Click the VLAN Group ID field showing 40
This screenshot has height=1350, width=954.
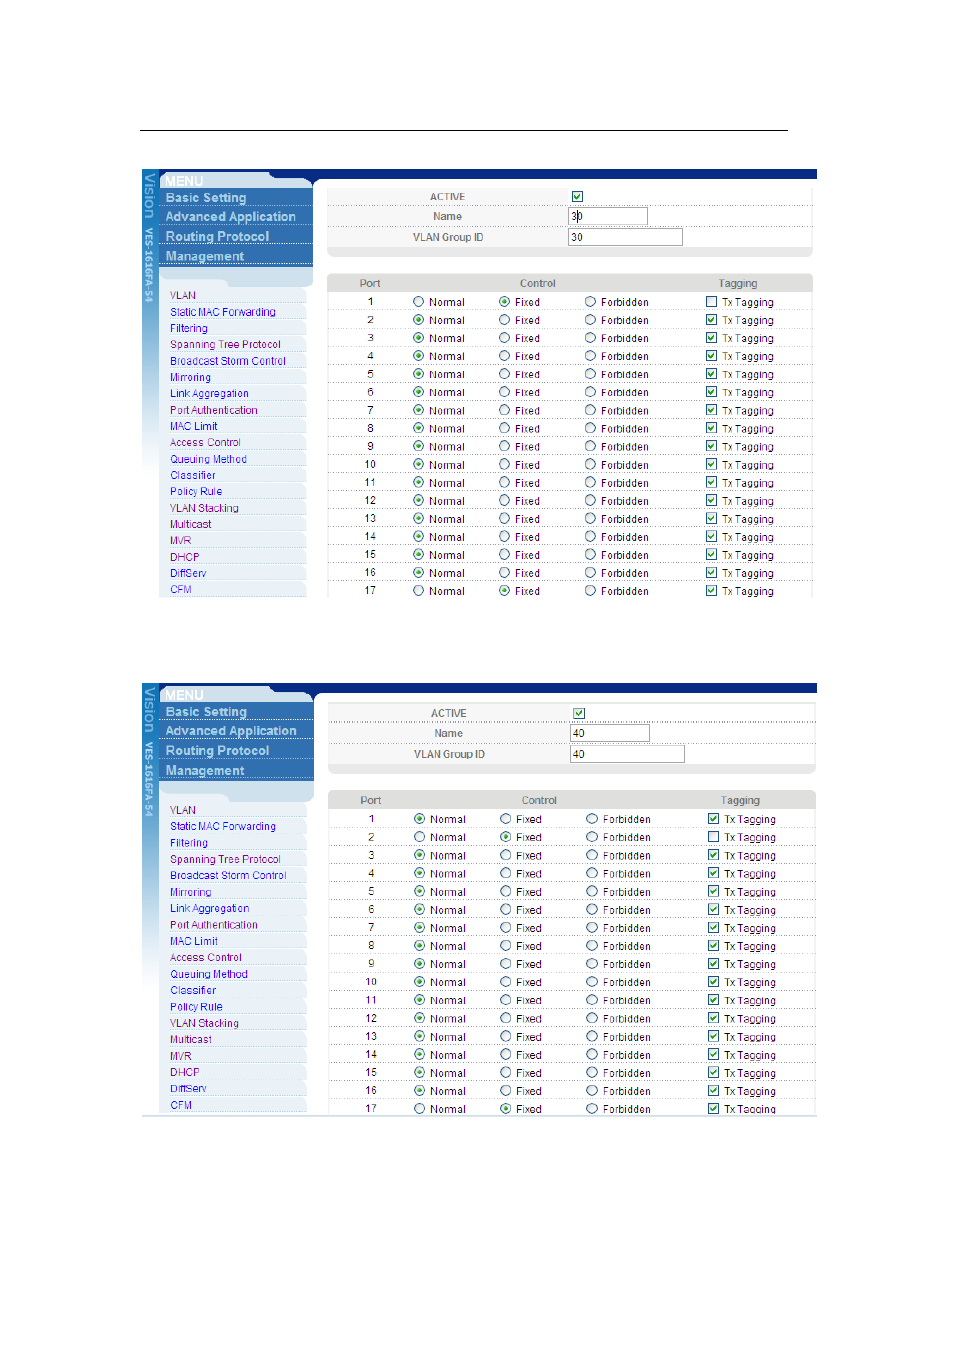click(627, 754)
